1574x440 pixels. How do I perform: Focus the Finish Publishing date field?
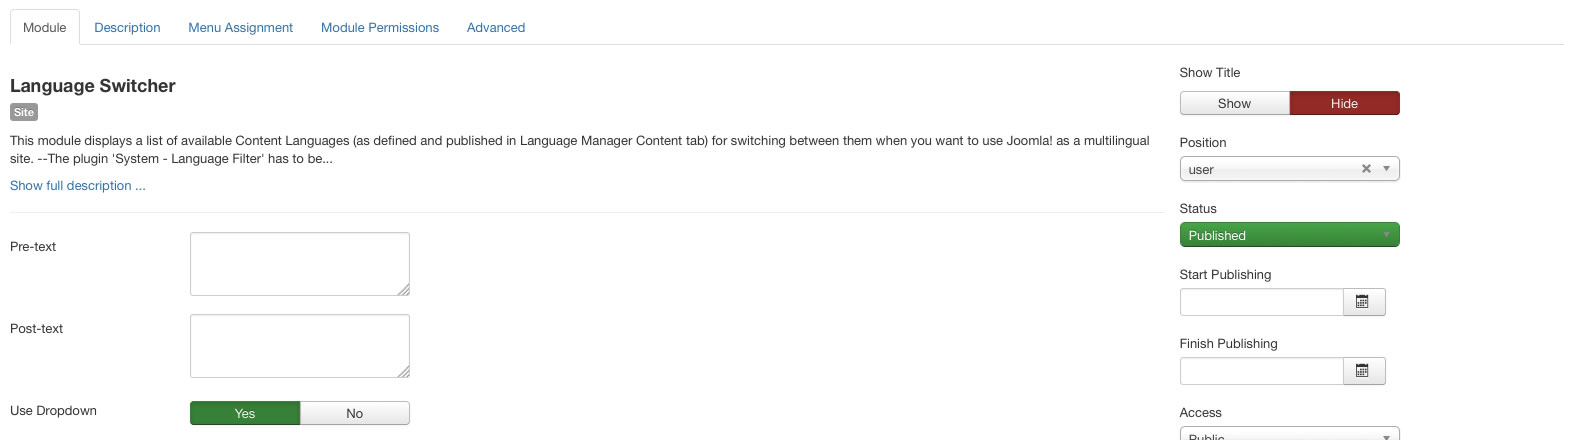pyautogui.click(x=1261, y=371)
